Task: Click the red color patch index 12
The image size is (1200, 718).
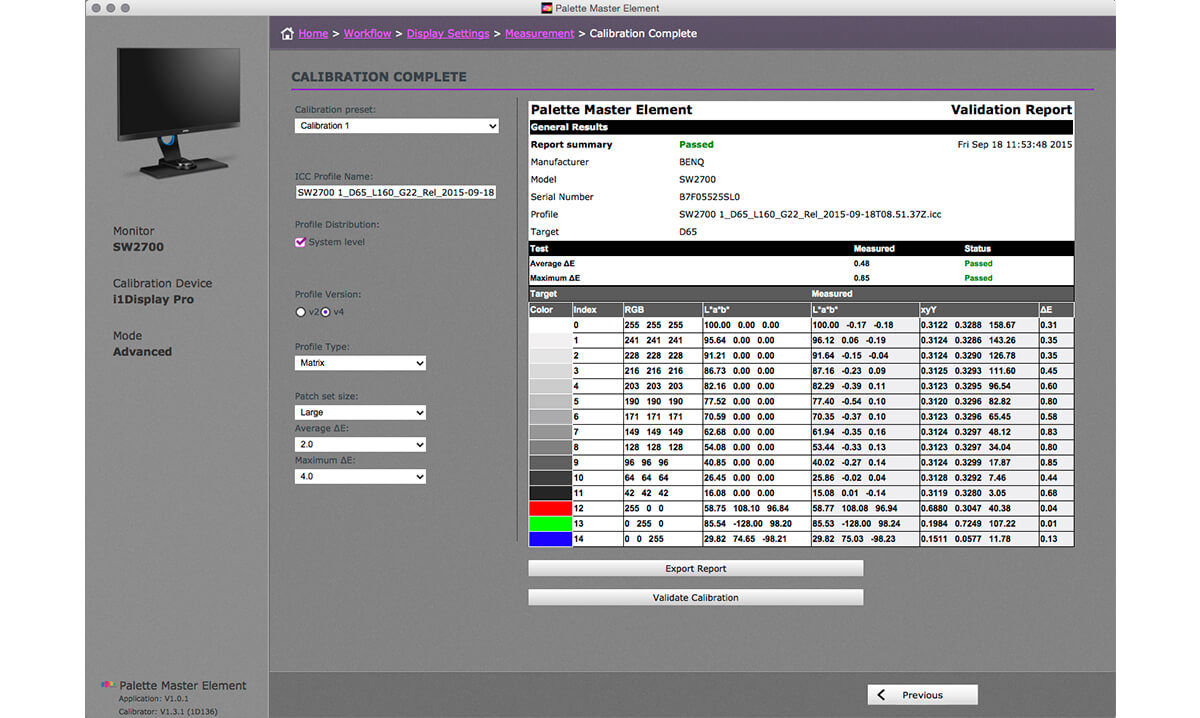Action: click(x=550, y=509)
